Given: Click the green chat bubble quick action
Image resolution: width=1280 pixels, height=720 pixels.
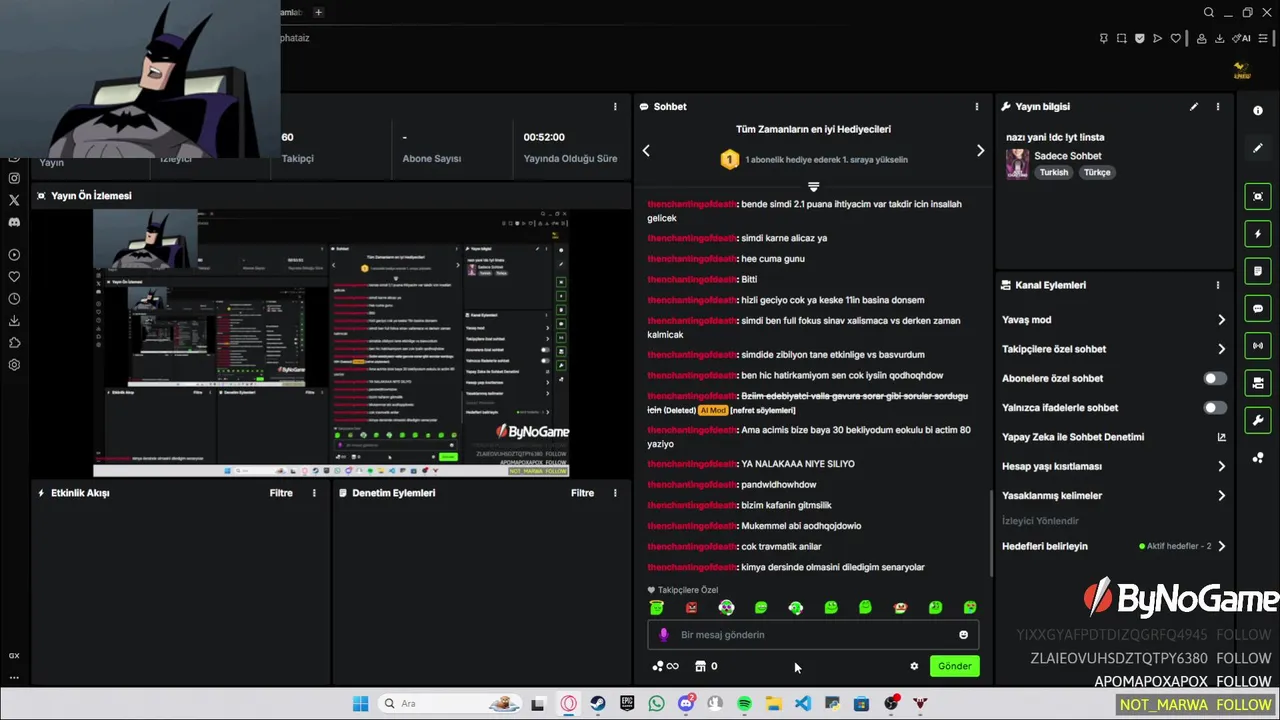Looking at the screenshot, I should [x=1258, y=309].
